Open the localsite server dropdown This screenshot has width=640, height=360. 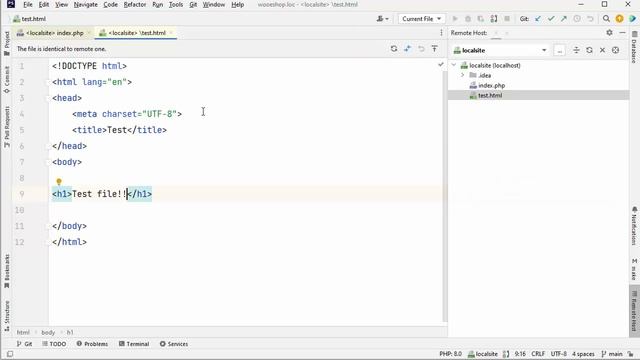pos(500,50)
